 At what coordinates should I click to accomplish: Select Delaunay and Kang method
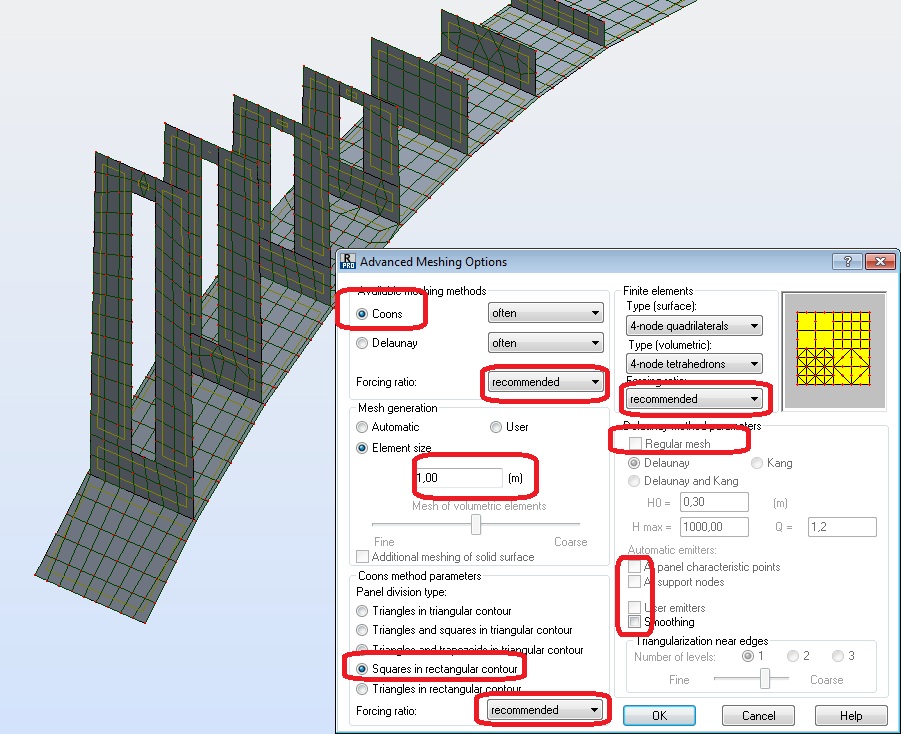pos(634,481)
